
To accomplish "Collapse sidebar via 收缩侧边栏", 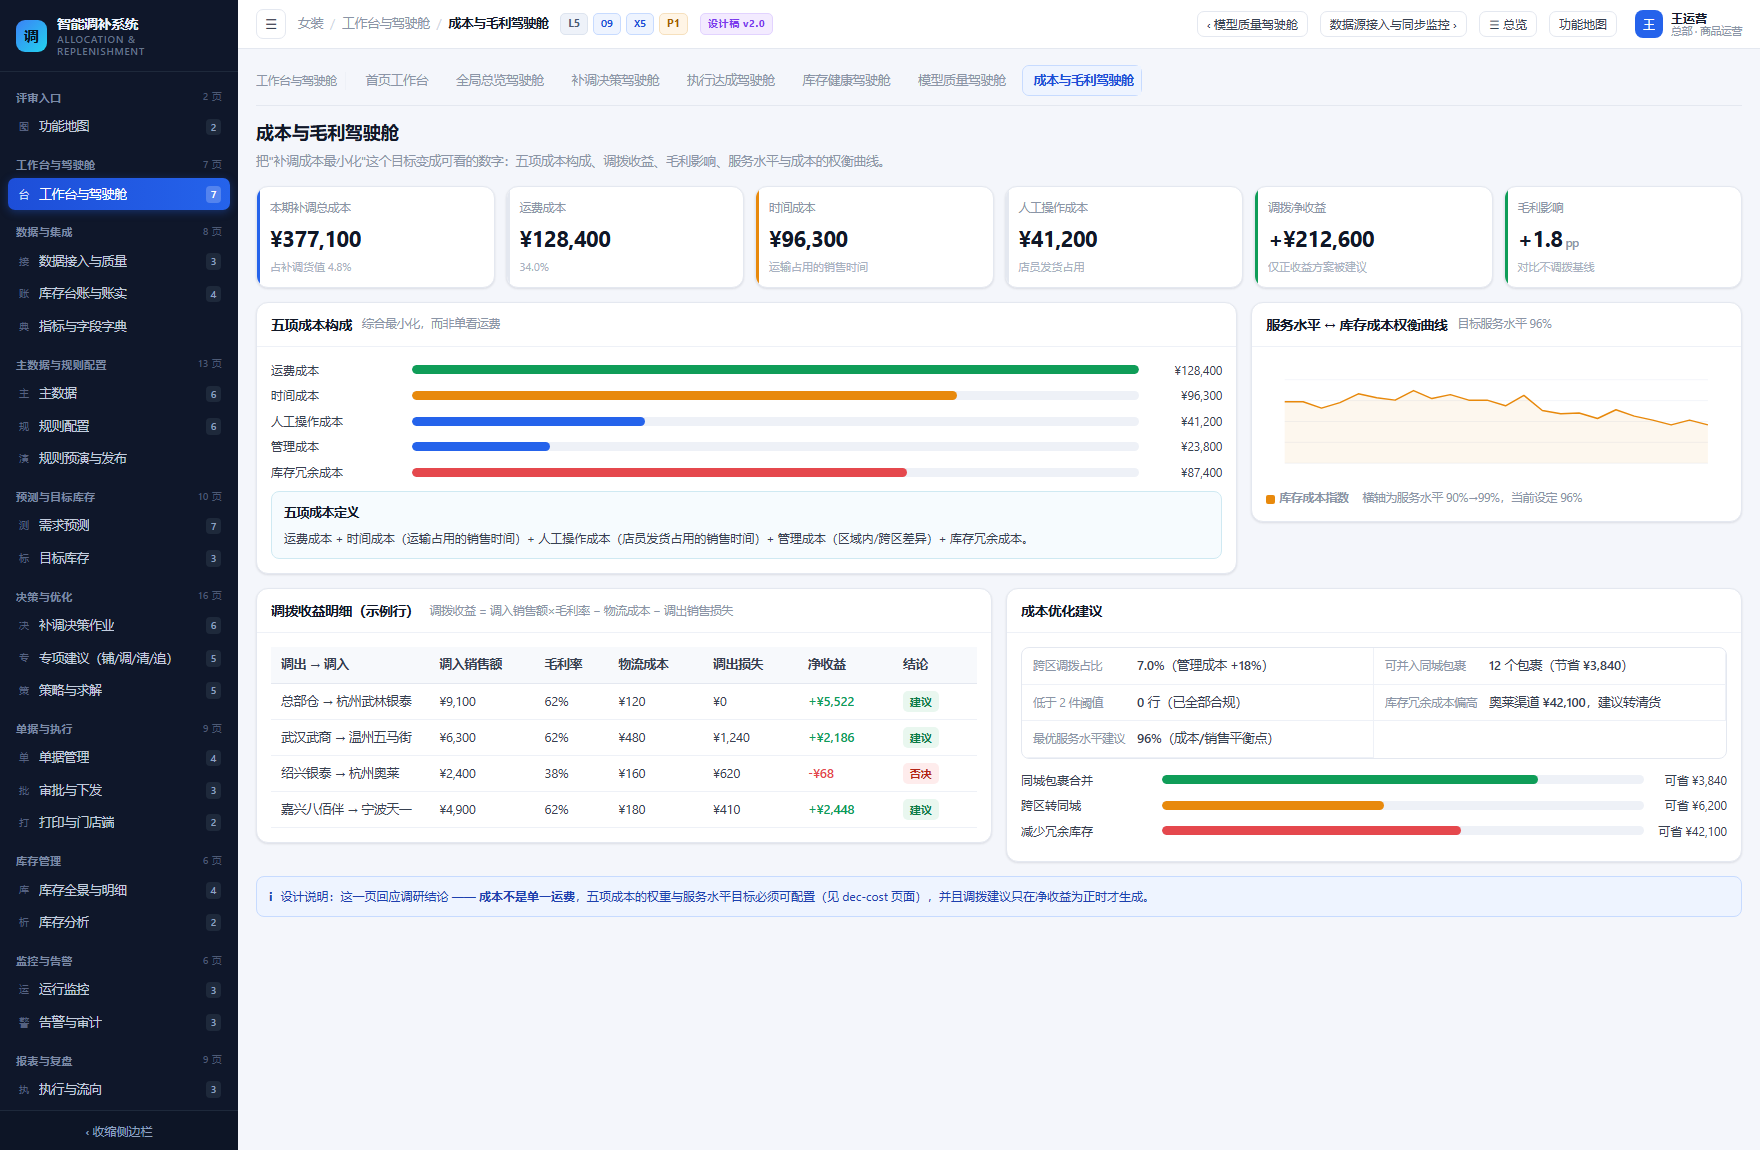I will pos(119,1131).
